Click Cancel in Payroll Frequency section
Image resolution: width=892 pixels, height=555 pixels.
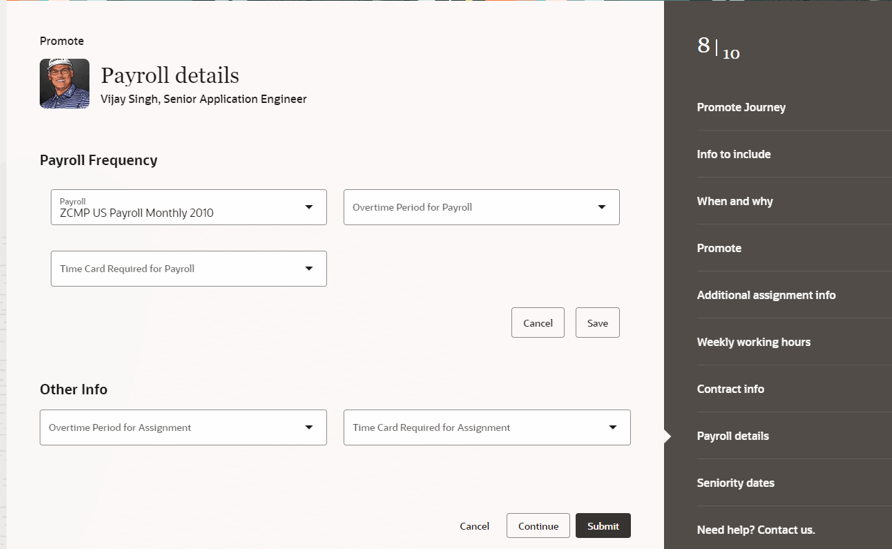(538, 322)
